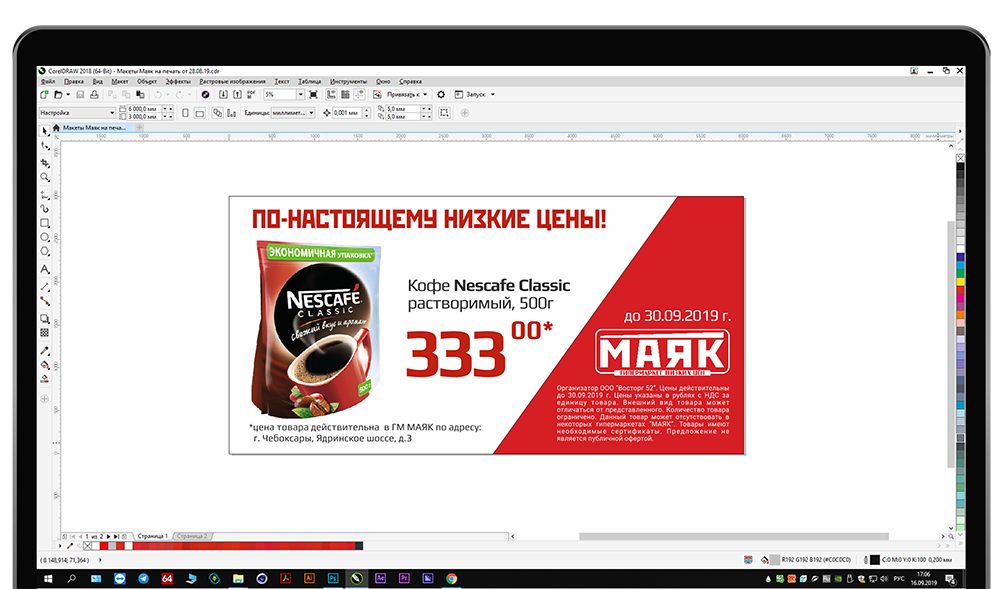Screen dimensions: 1000x589
Task: Select the Zoom magnifier tool
Action: (44, 177)
